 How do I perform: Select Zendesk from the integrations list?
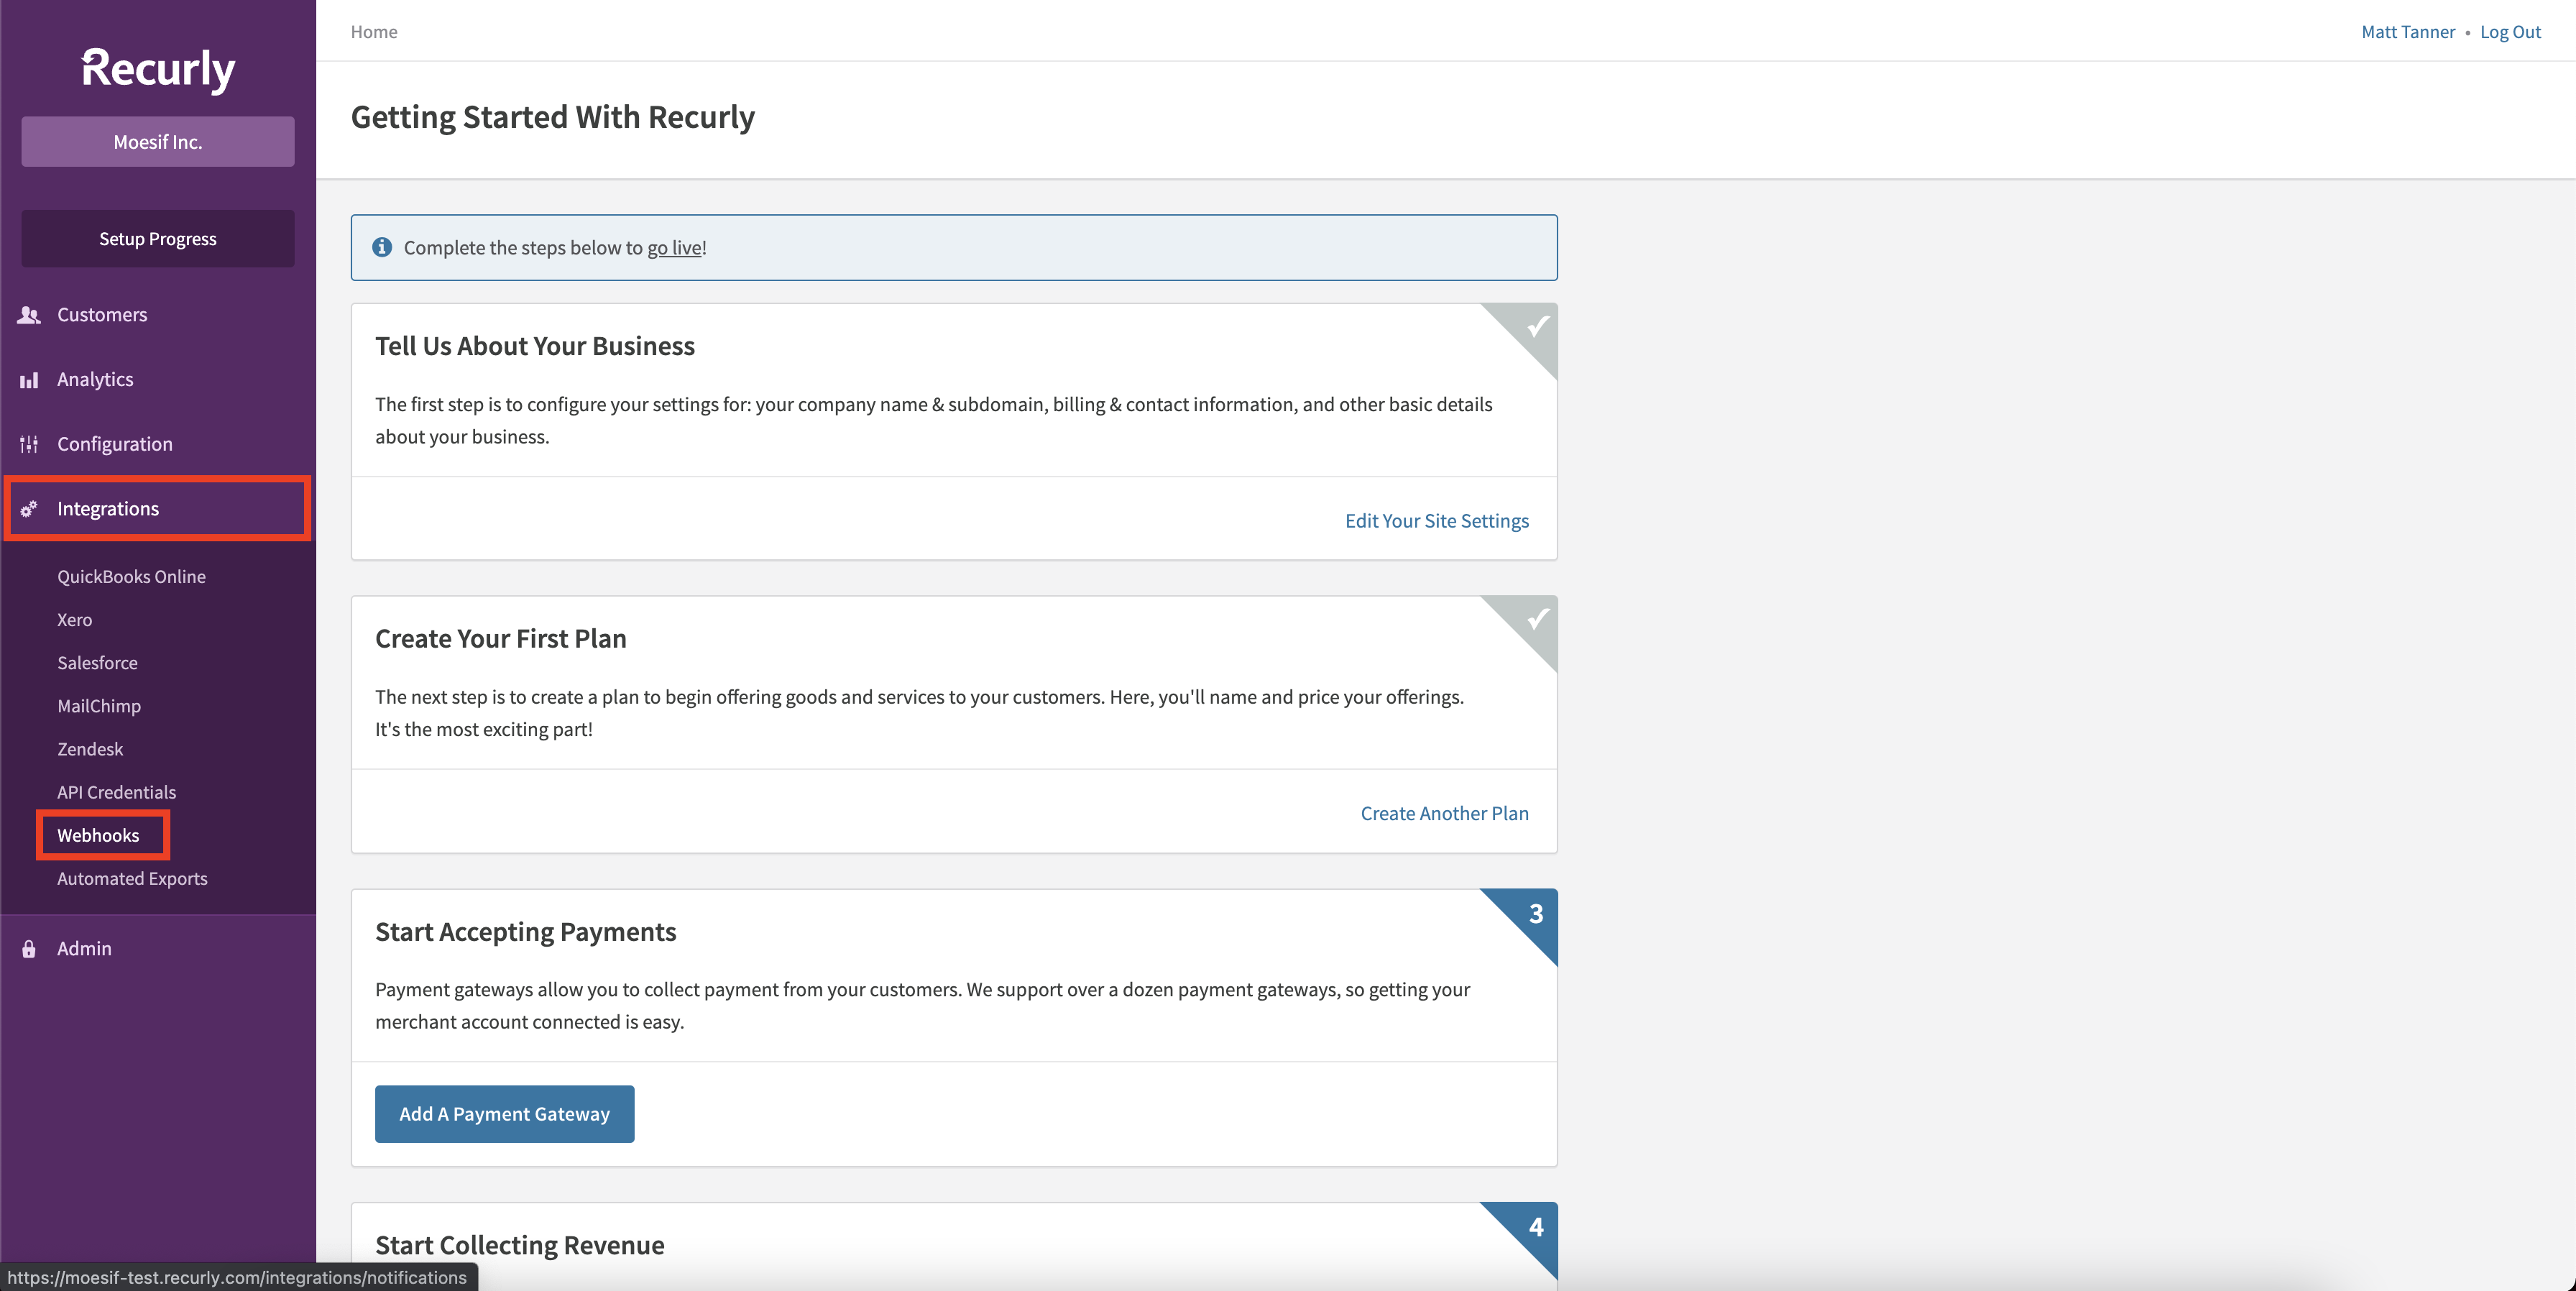pyautogui.click(x=90, y=748)
